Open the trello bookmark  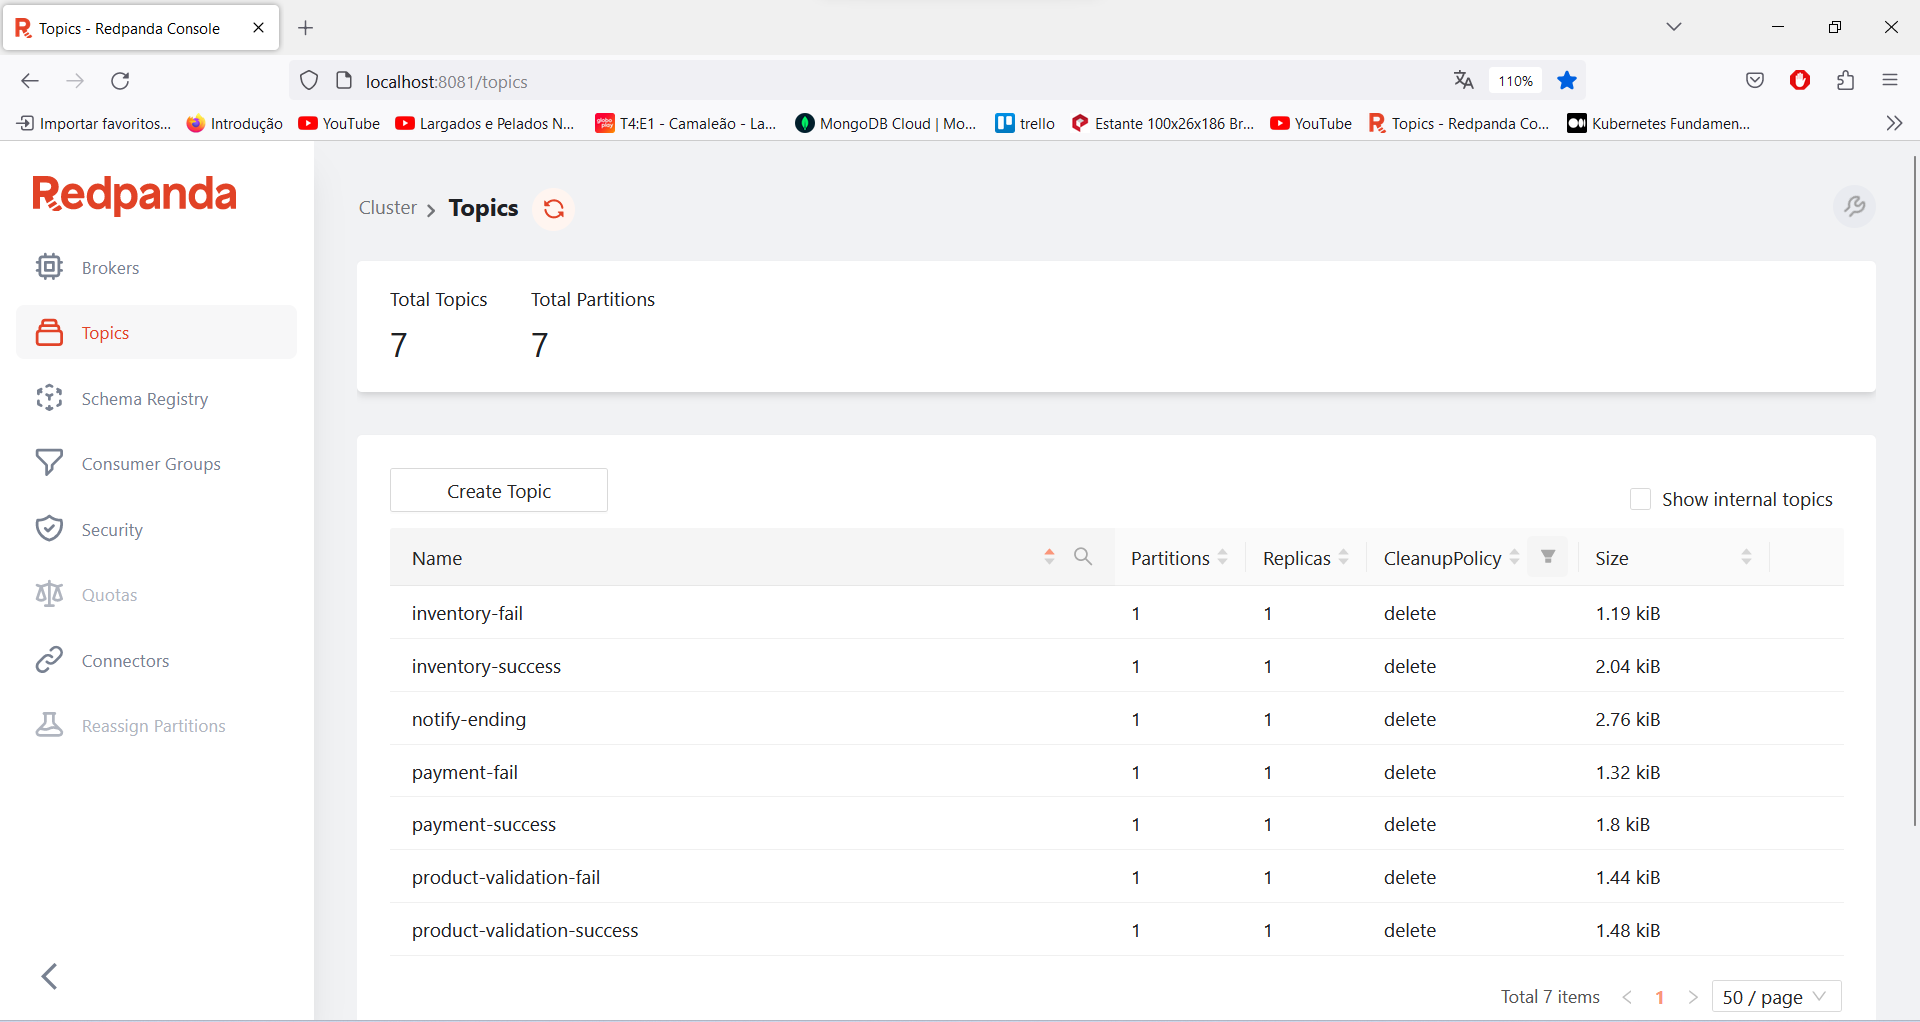(1025, 123)
